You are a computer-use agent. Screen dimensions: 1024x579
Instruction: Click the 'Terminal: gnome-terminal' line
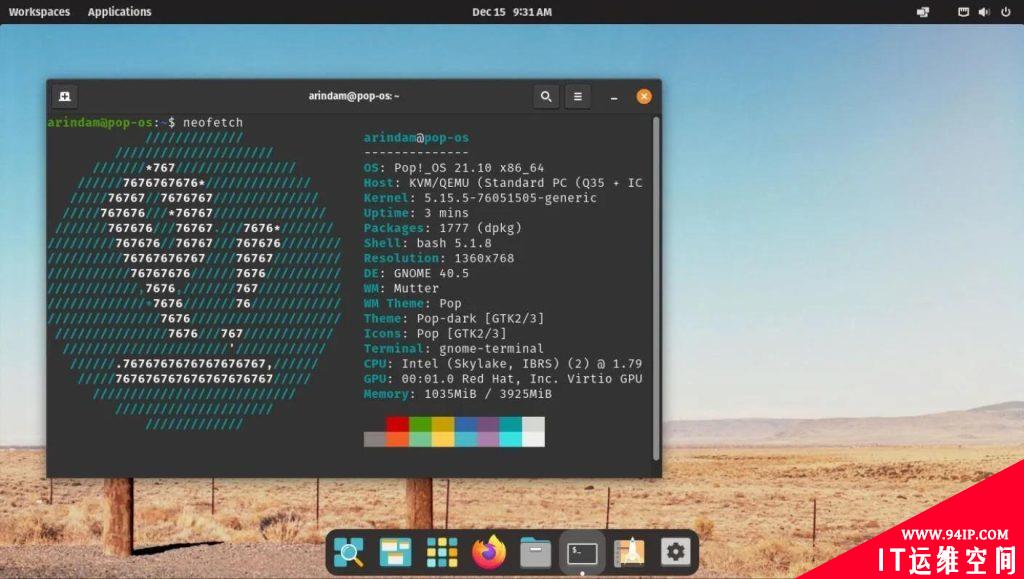pyautogui.click(x=454, y=349)
